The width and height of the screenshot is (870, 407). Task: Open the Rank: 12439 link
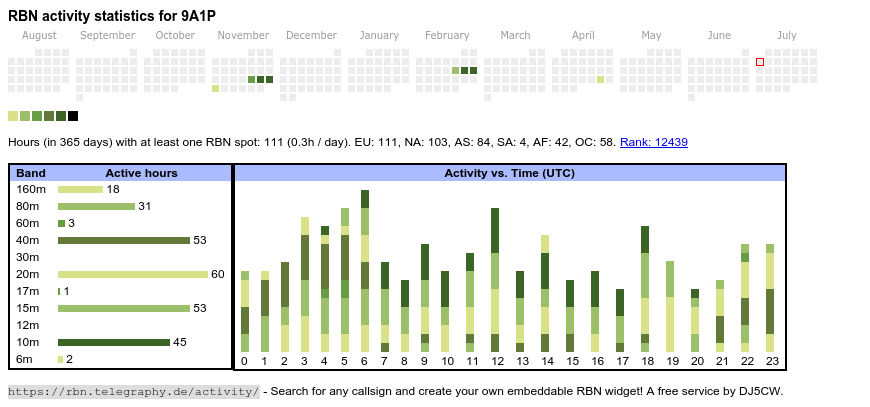point(653,143)
